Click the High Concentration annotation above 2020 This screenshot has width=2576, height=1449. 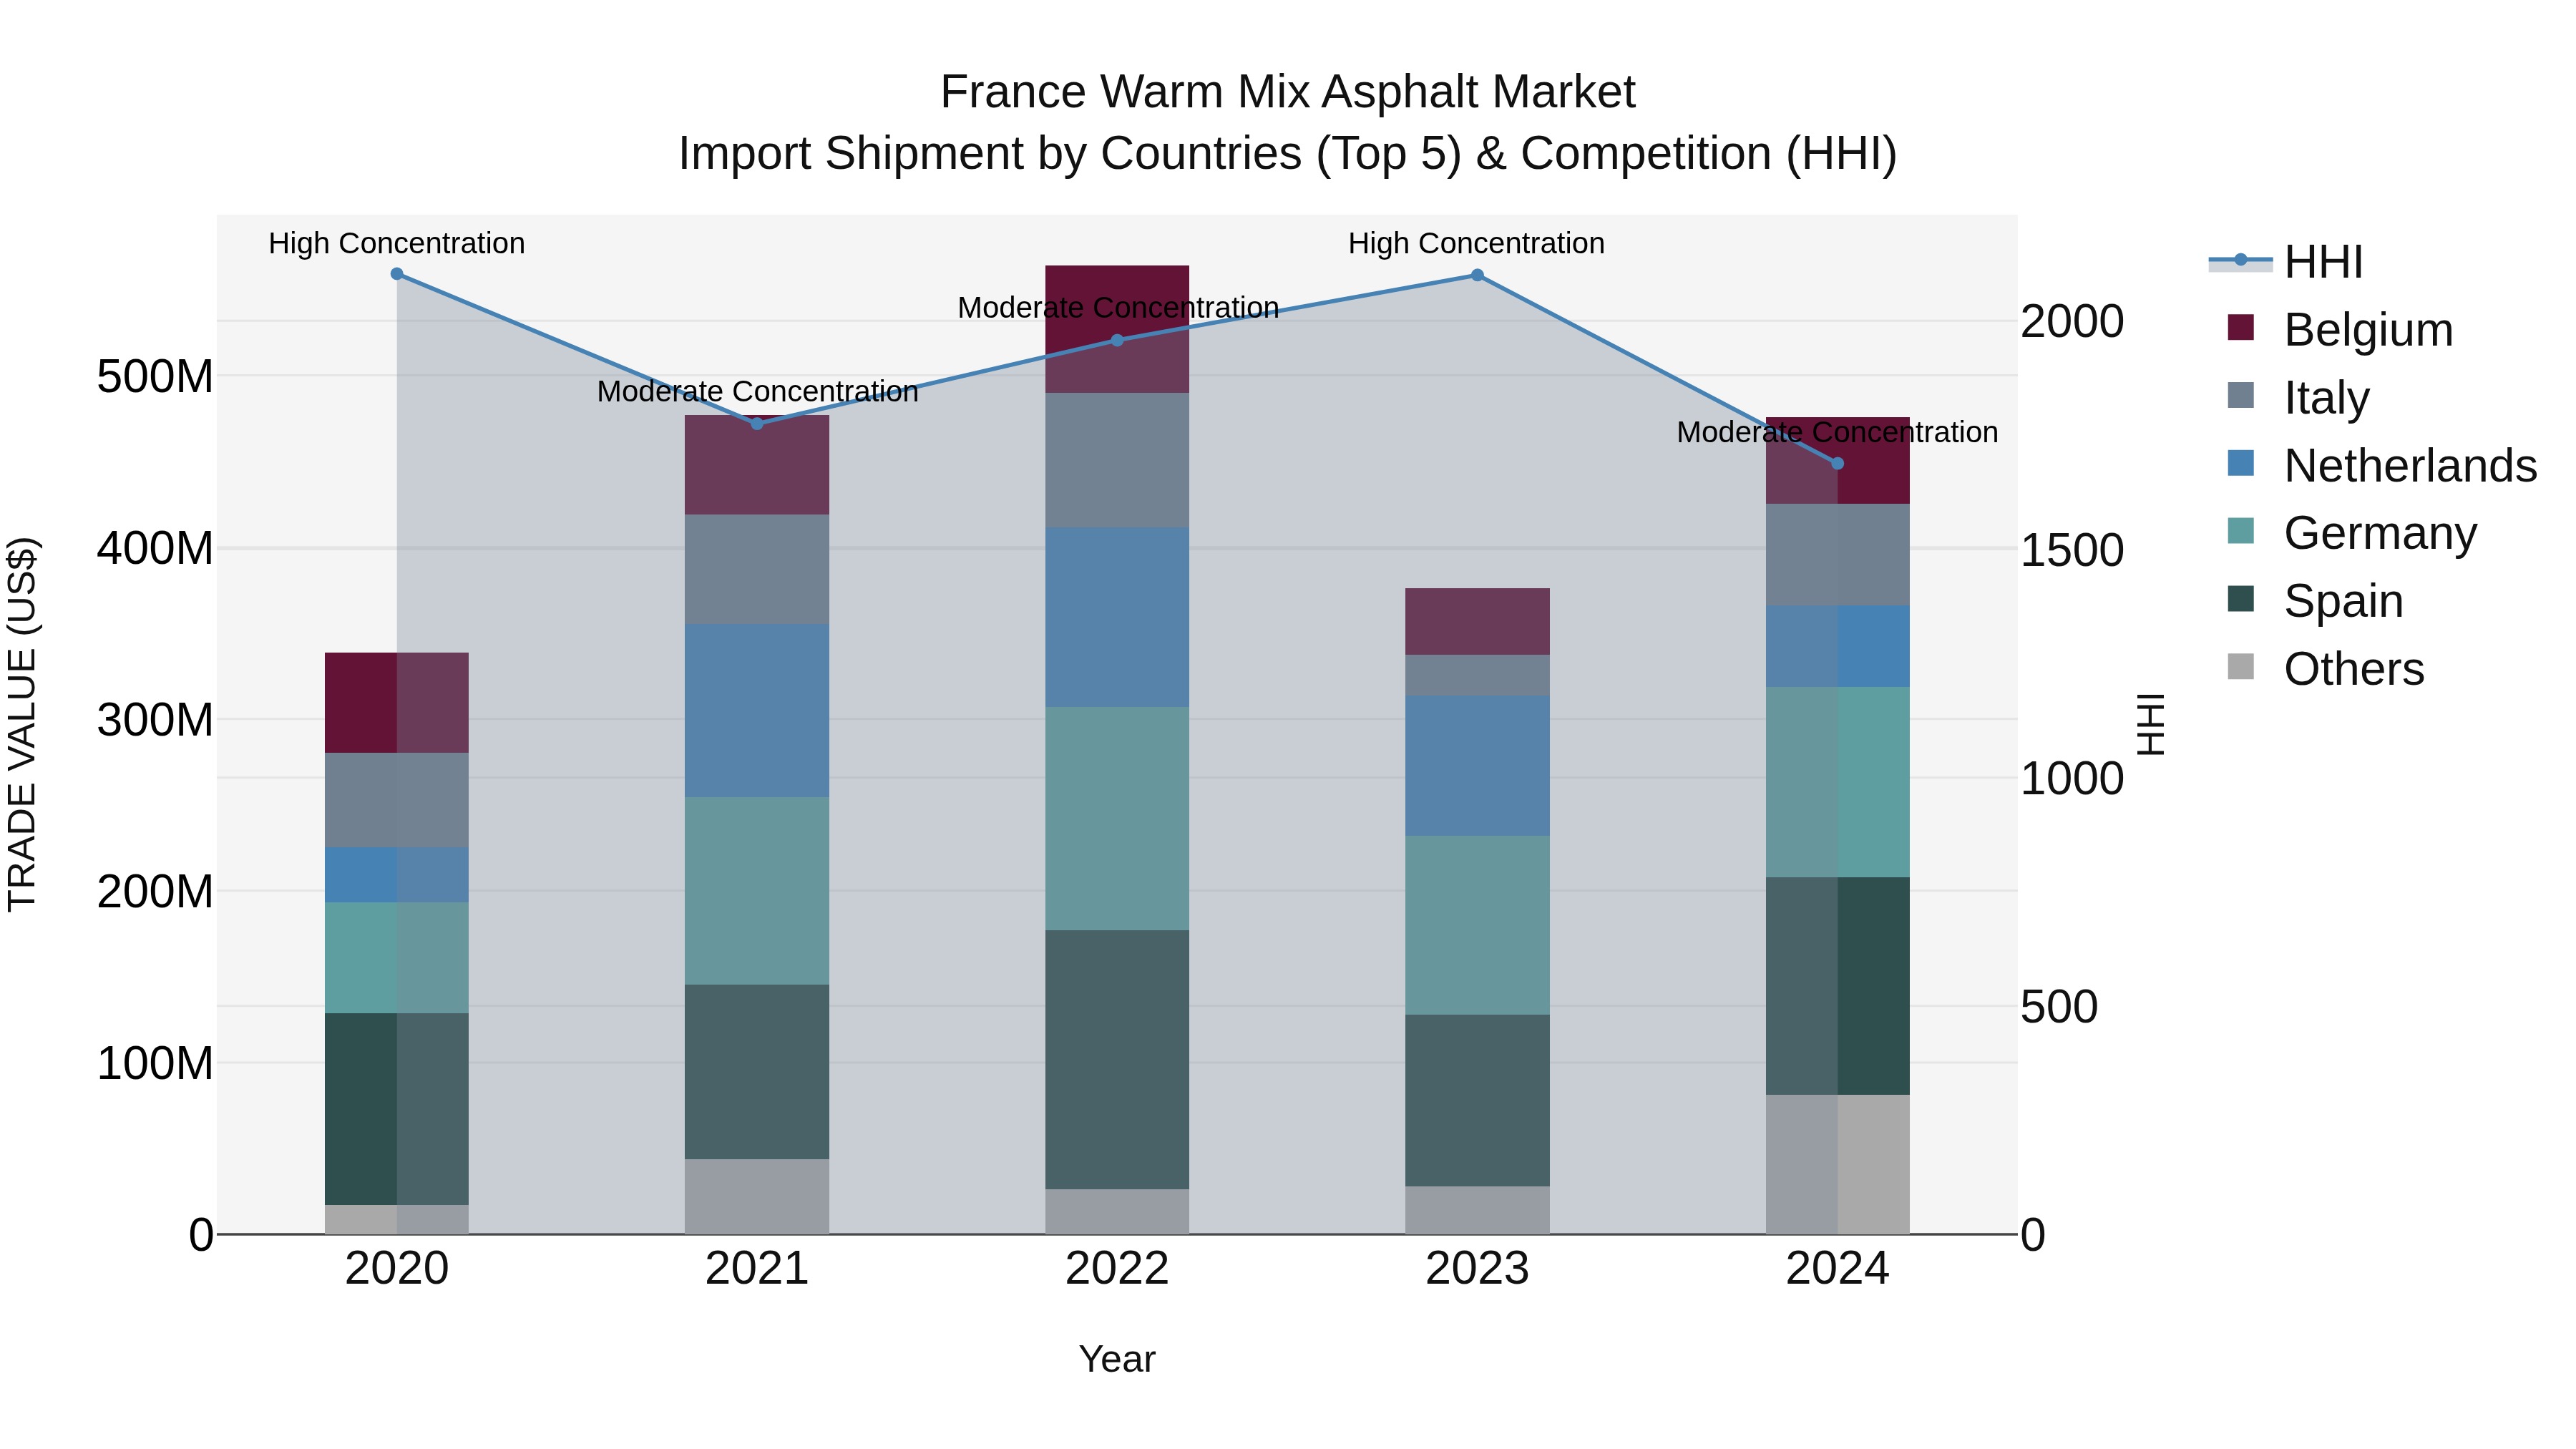click(397, 243)
